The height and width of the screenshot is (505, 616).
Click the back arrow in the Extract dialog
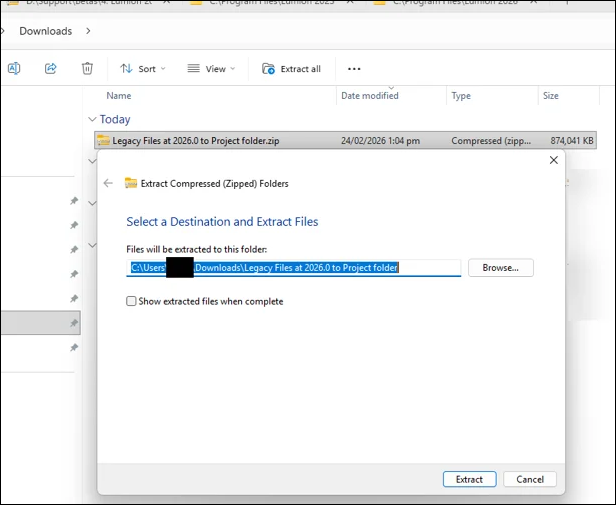pyautogui.click(x=108, y=183)
